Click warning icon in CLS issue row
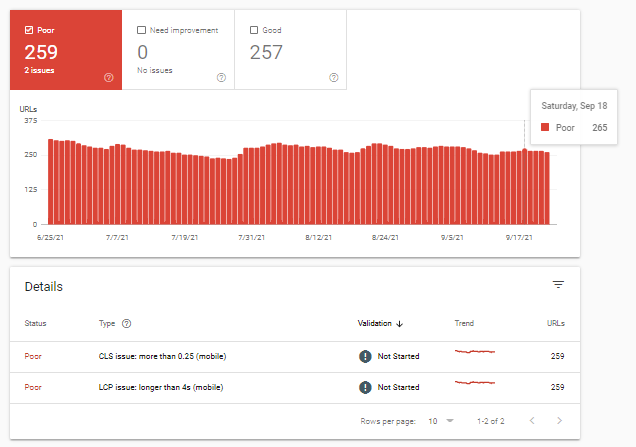 click(365, 356)
